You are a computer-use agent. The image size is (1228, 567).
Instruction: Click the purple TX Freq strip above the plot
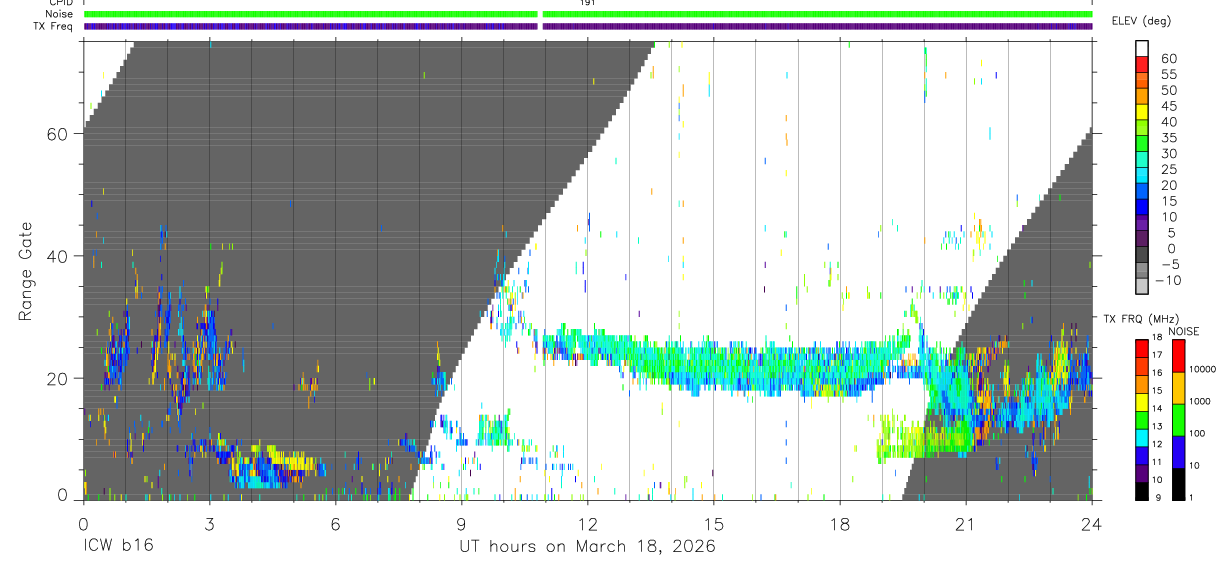(x=588, y=26)
